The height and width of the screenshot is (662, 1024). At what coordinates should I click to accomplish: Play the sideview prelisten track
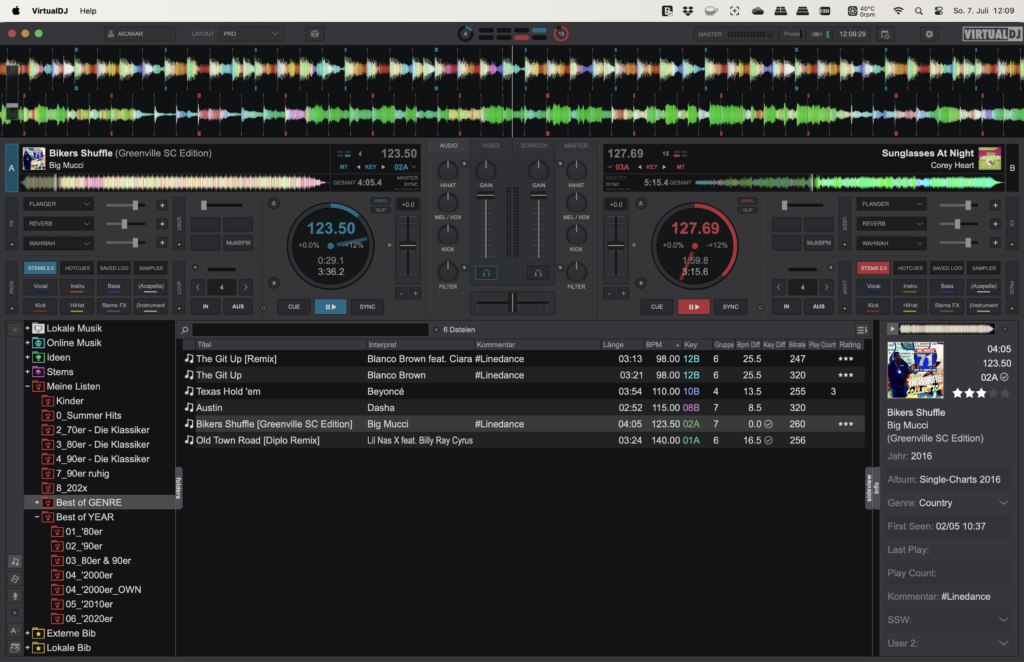point(892,329)
